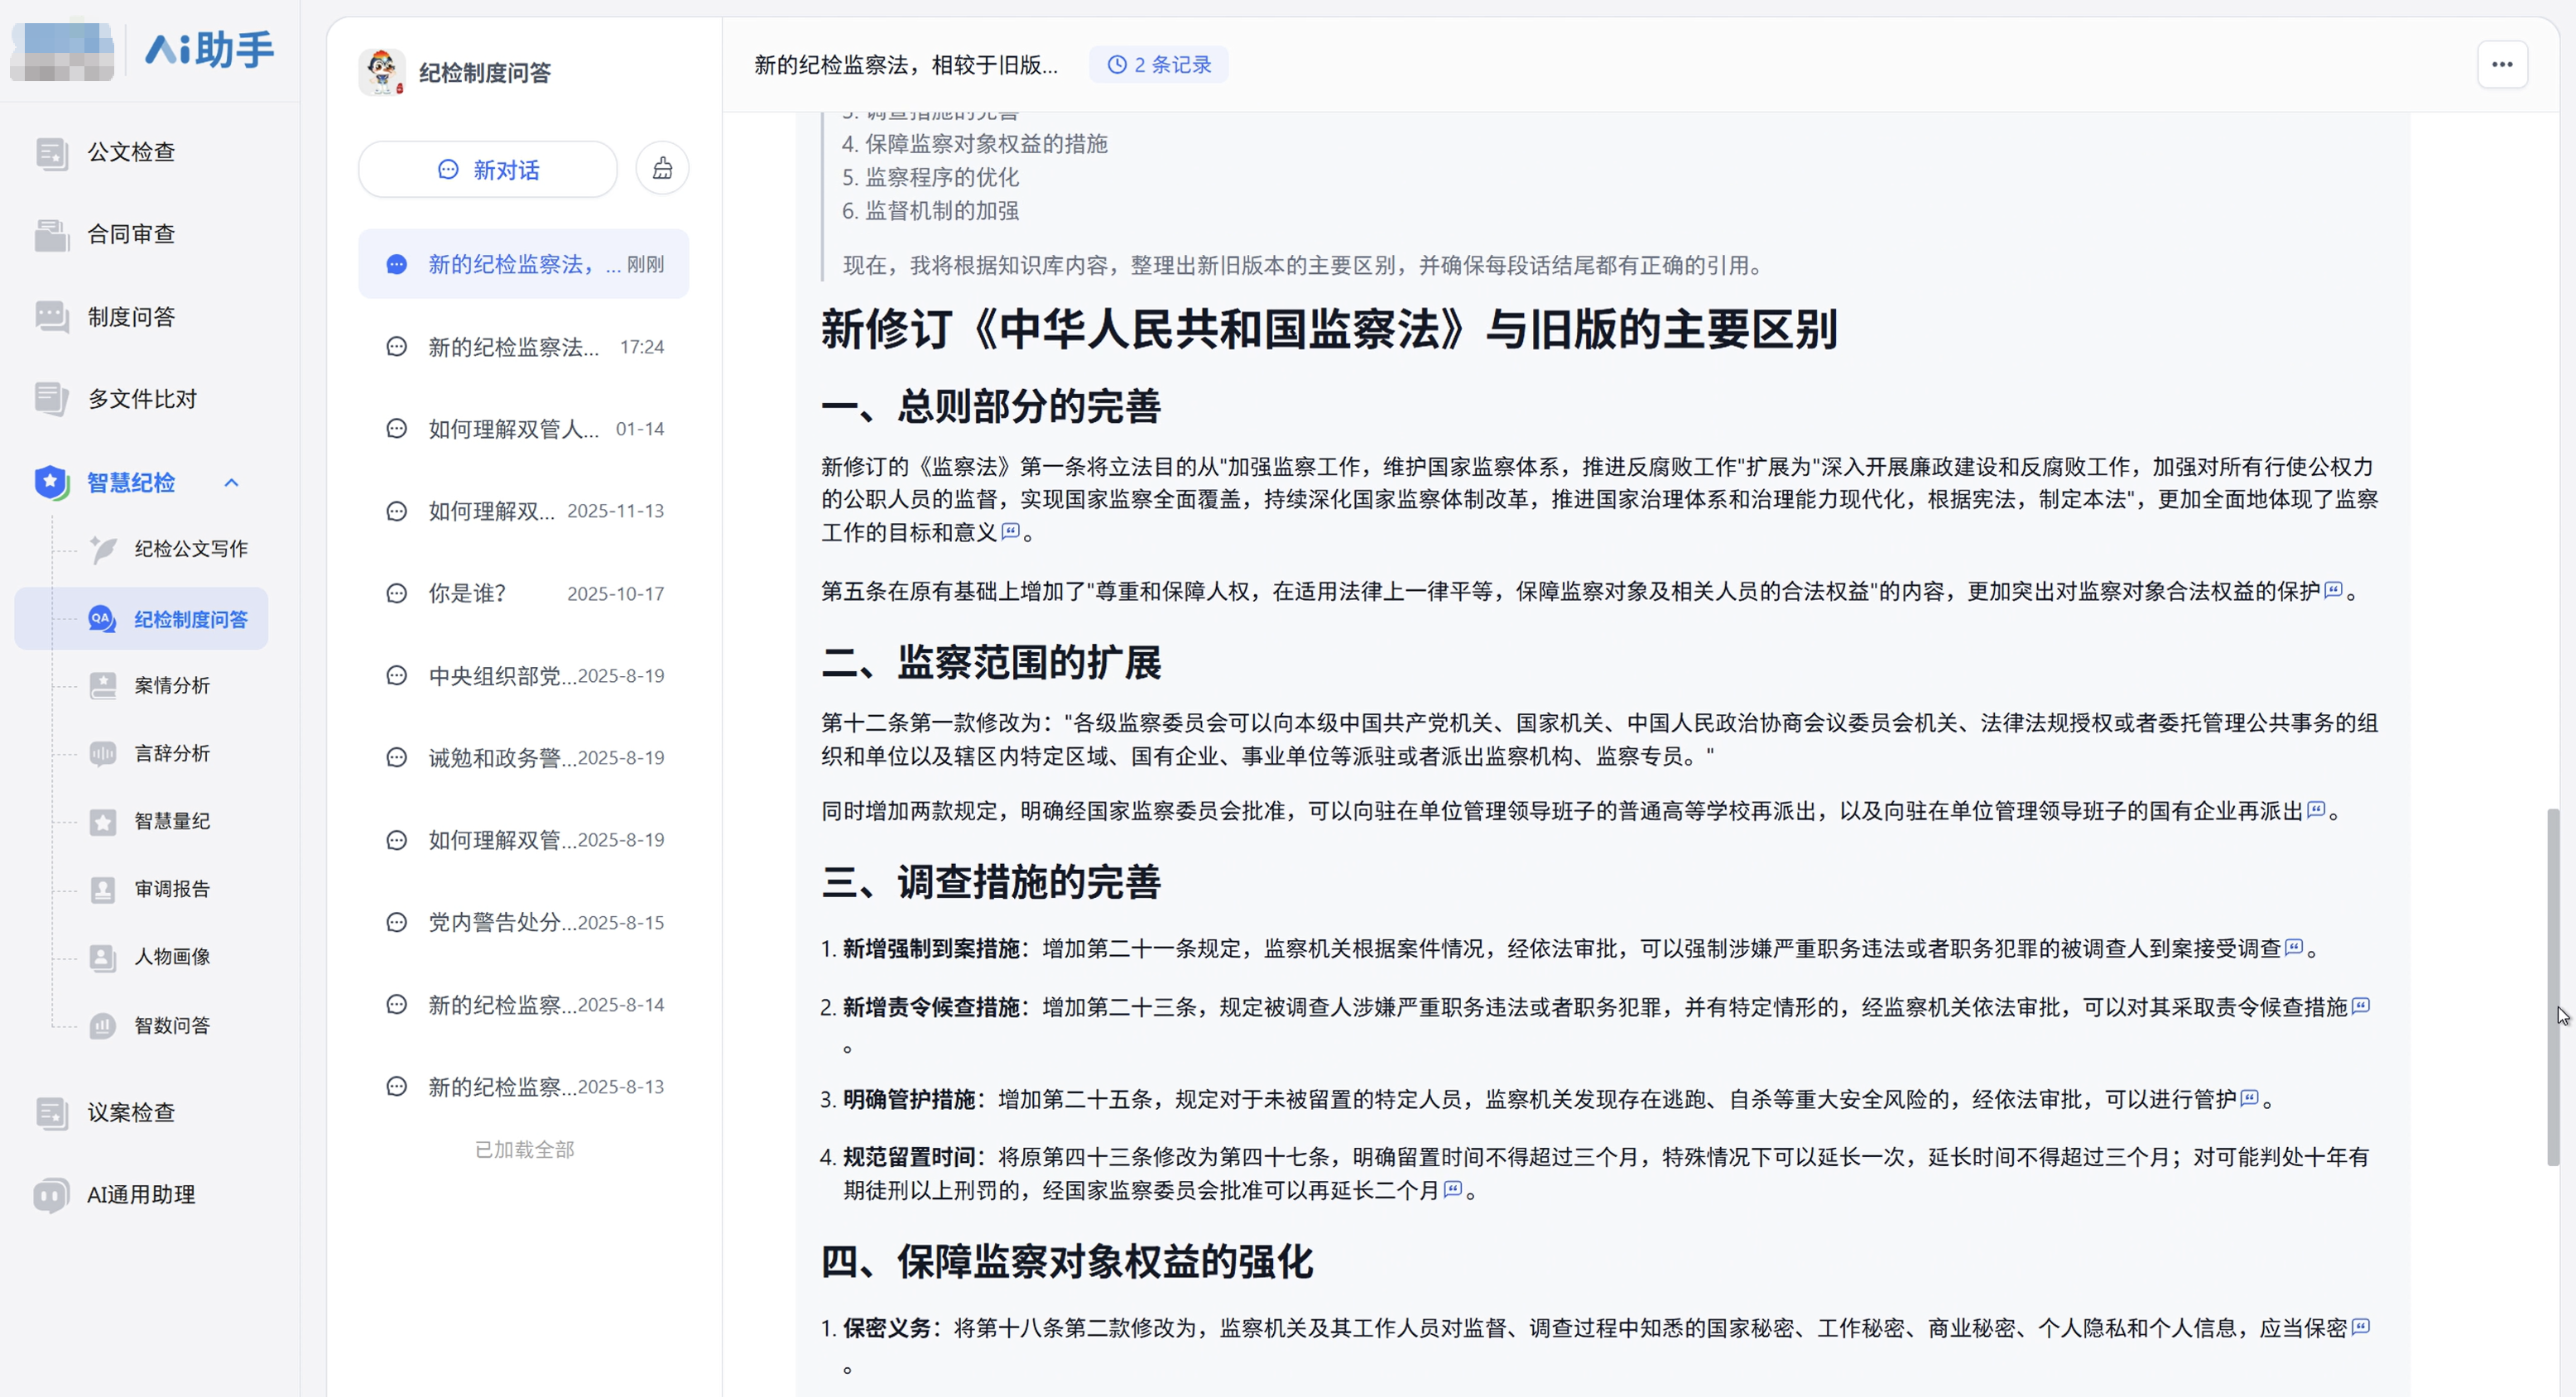Open the conversation dated 2025-8-14
The height and width of the screenshot is (1397, 2576).
pyautogui.click(x=524, y=1005)
